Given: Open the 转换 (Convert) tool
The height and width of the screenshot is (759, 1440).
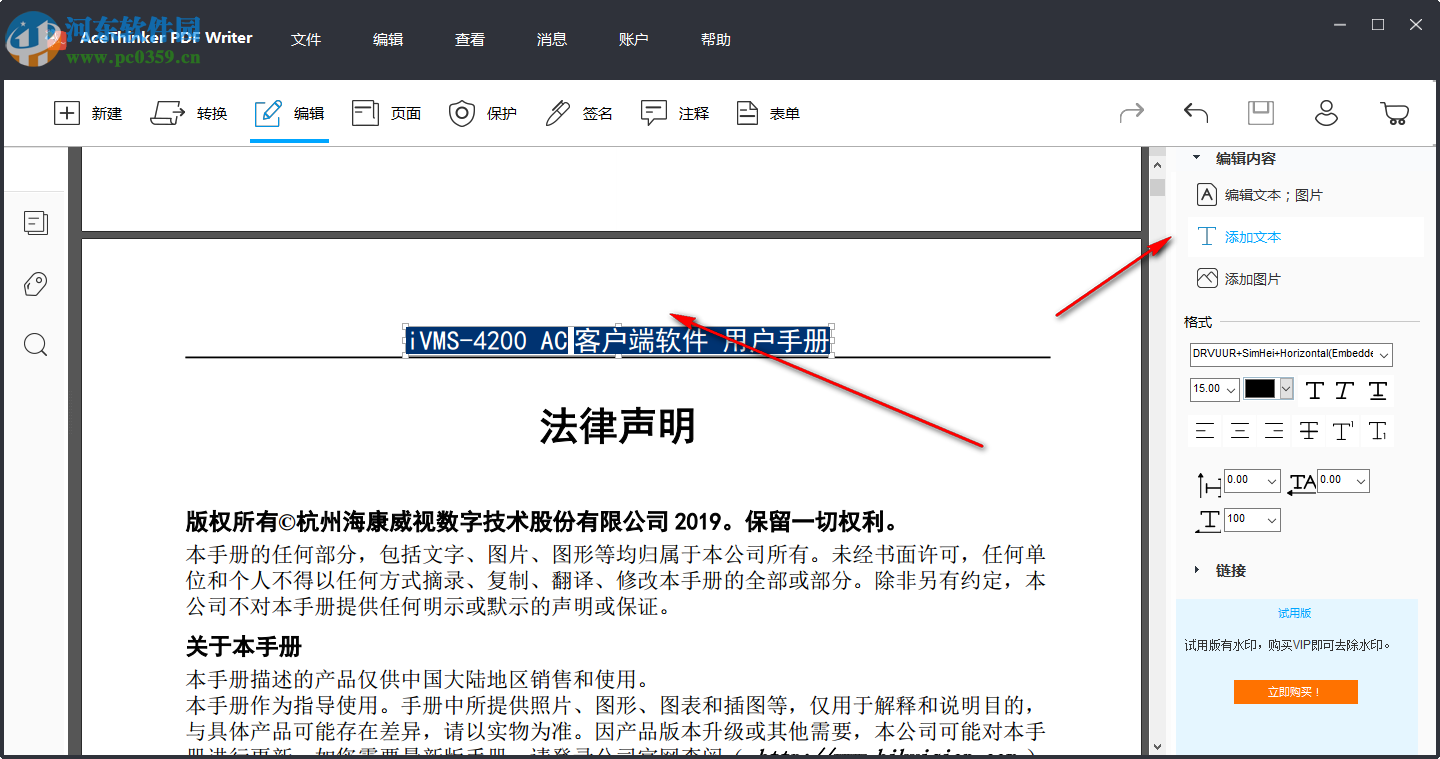Looking at the screenshot, I should point(189,113).
